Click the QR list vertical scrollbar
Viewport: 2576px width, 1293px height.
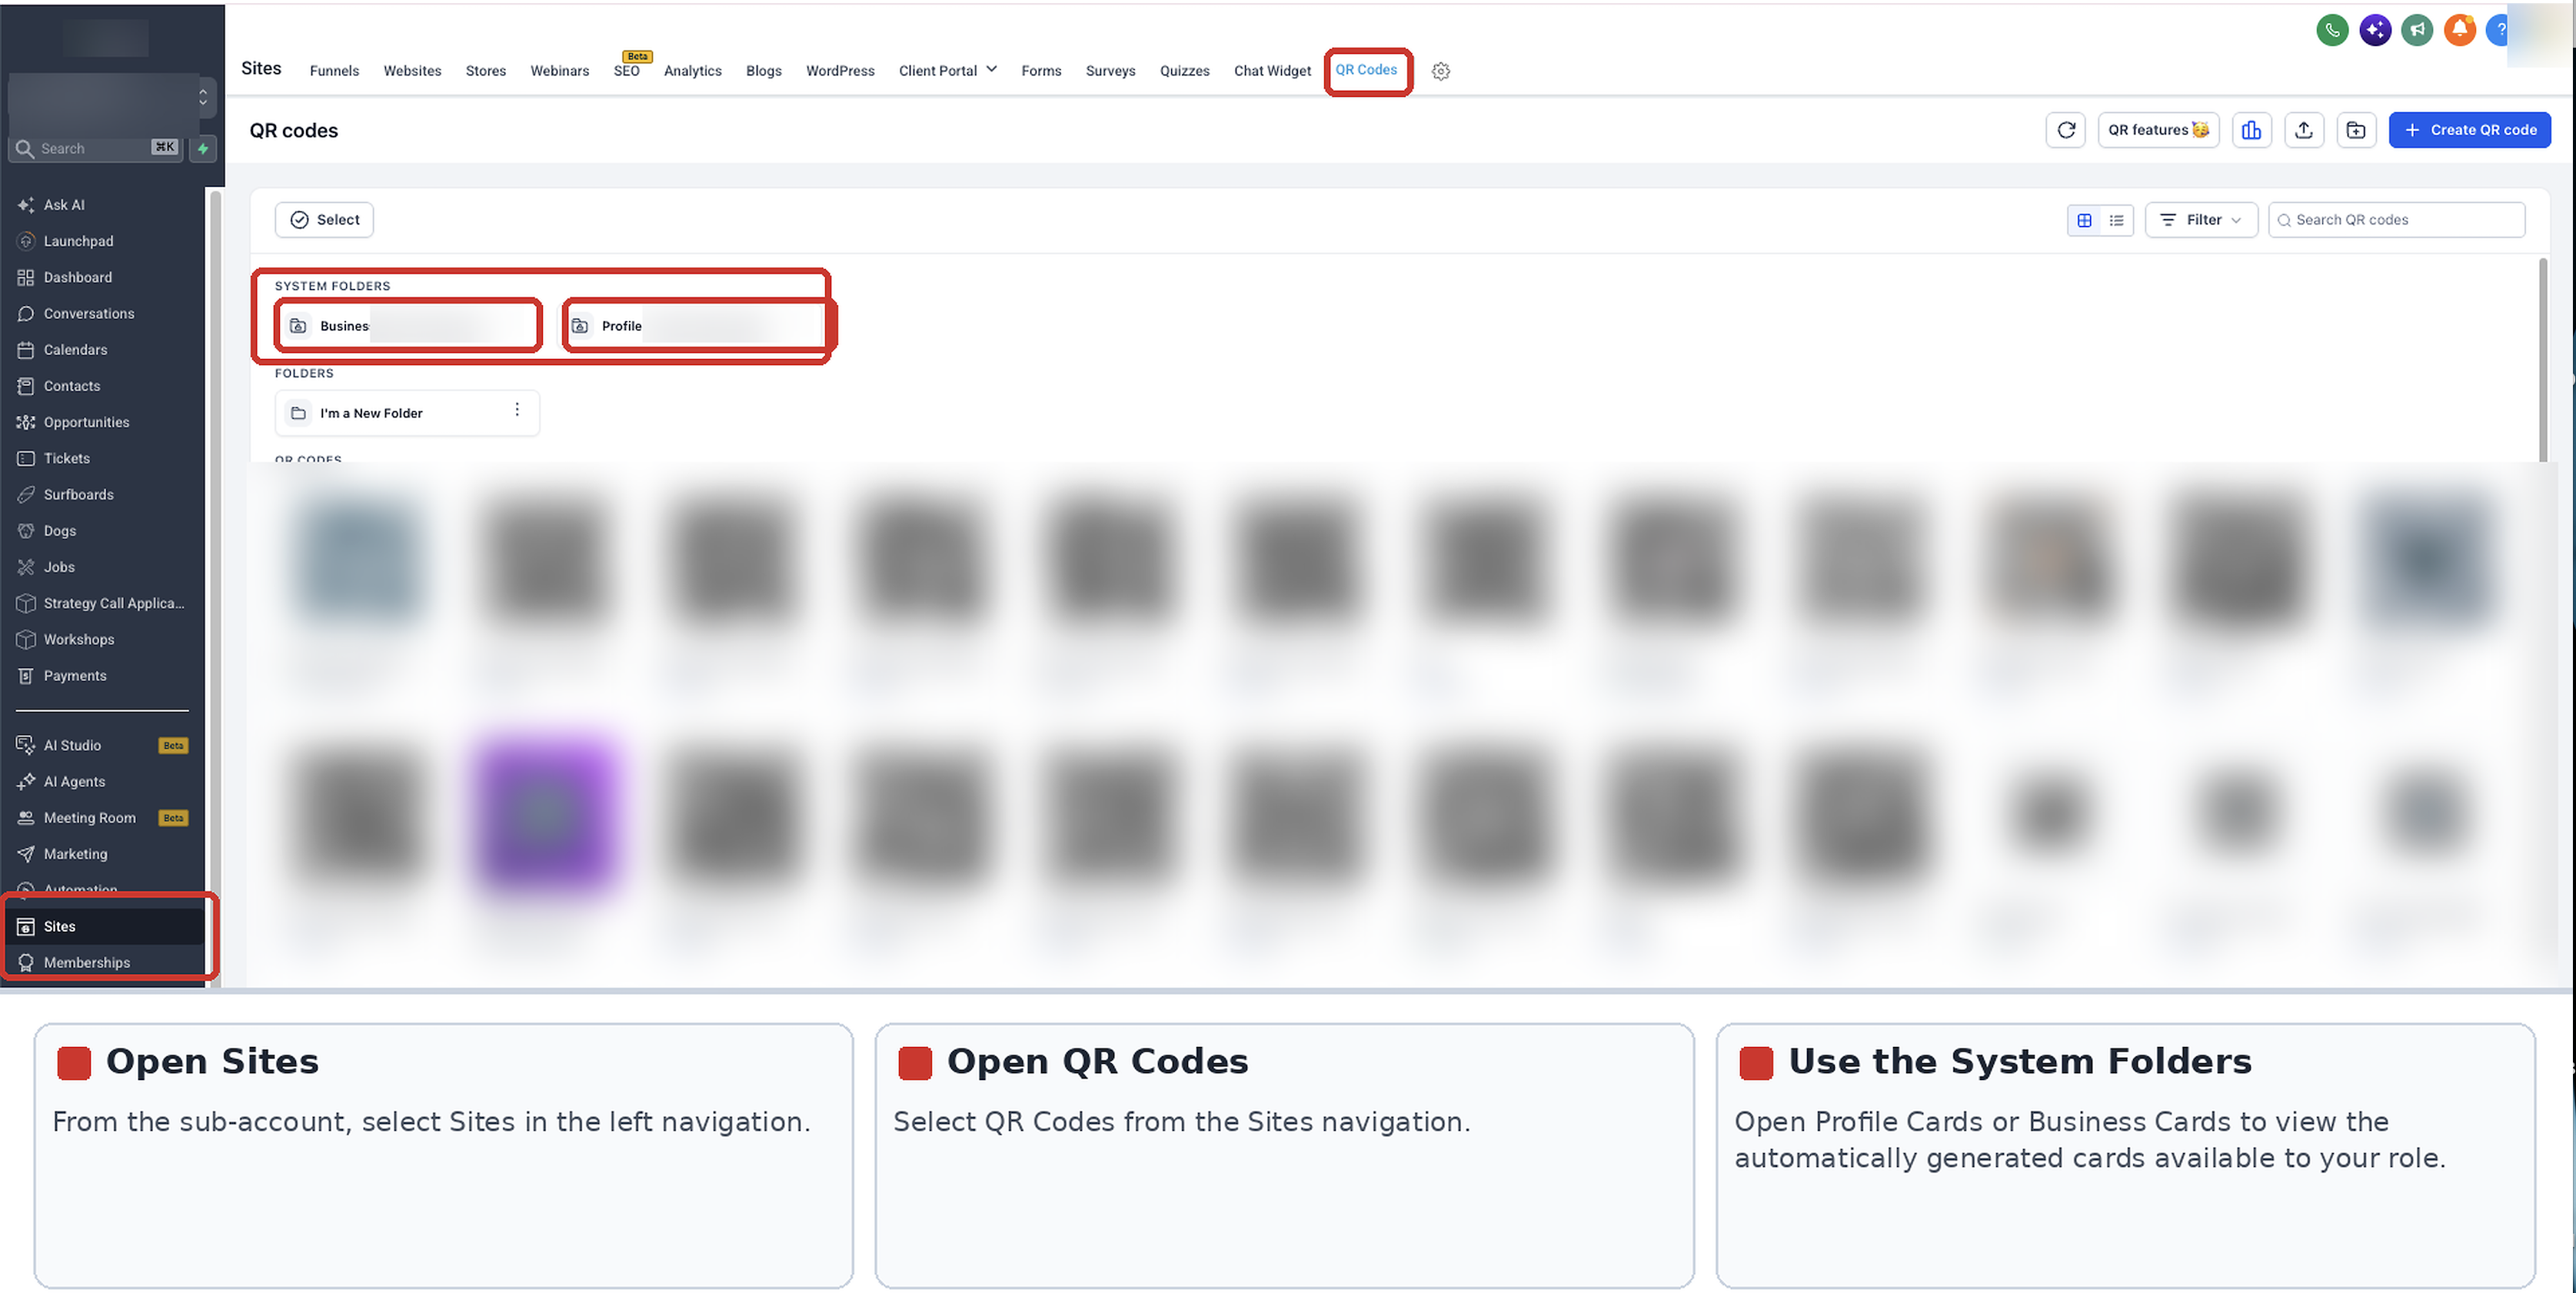click(x=2542, y=360)
